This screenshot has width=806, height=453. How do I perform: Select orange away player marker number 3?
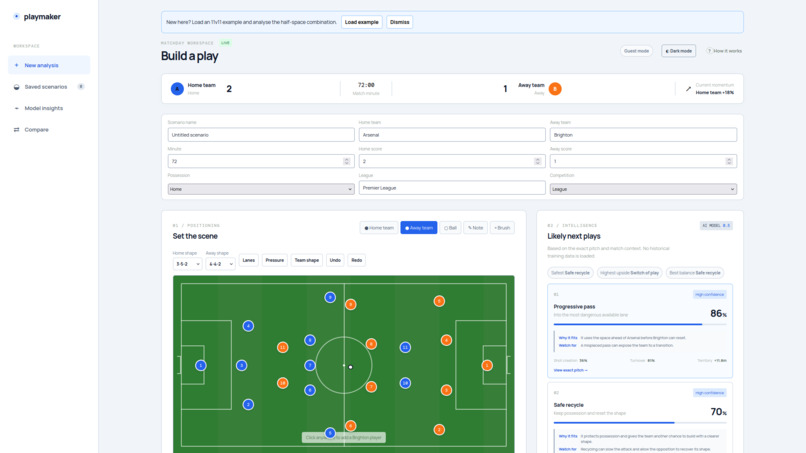coord(446,390)
